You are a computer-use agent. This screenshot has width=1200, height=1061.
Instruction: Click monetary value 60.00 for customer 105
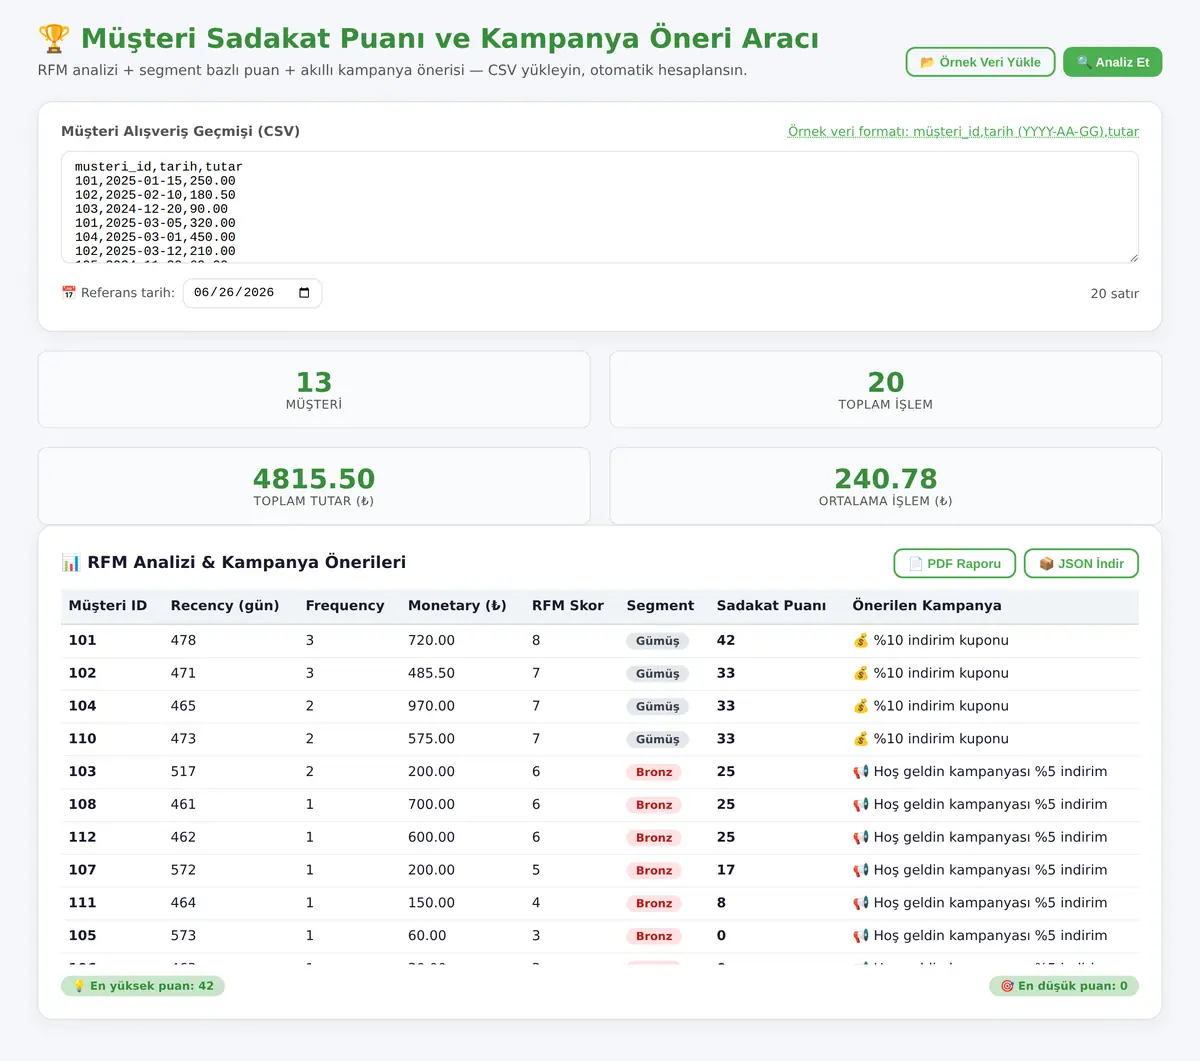[x=427, y=936]
